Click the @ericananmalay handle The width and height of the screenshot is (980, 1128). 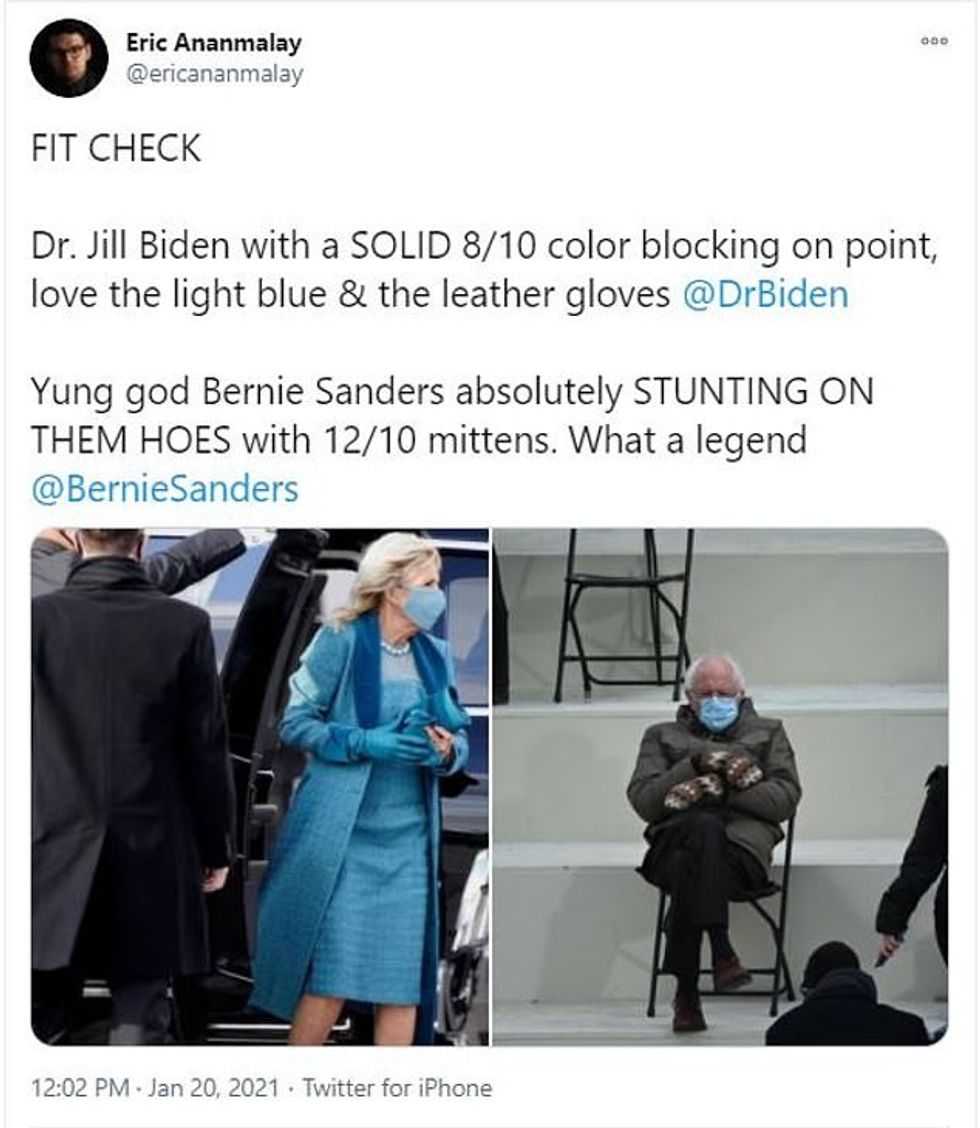click(x=214, y=73)
